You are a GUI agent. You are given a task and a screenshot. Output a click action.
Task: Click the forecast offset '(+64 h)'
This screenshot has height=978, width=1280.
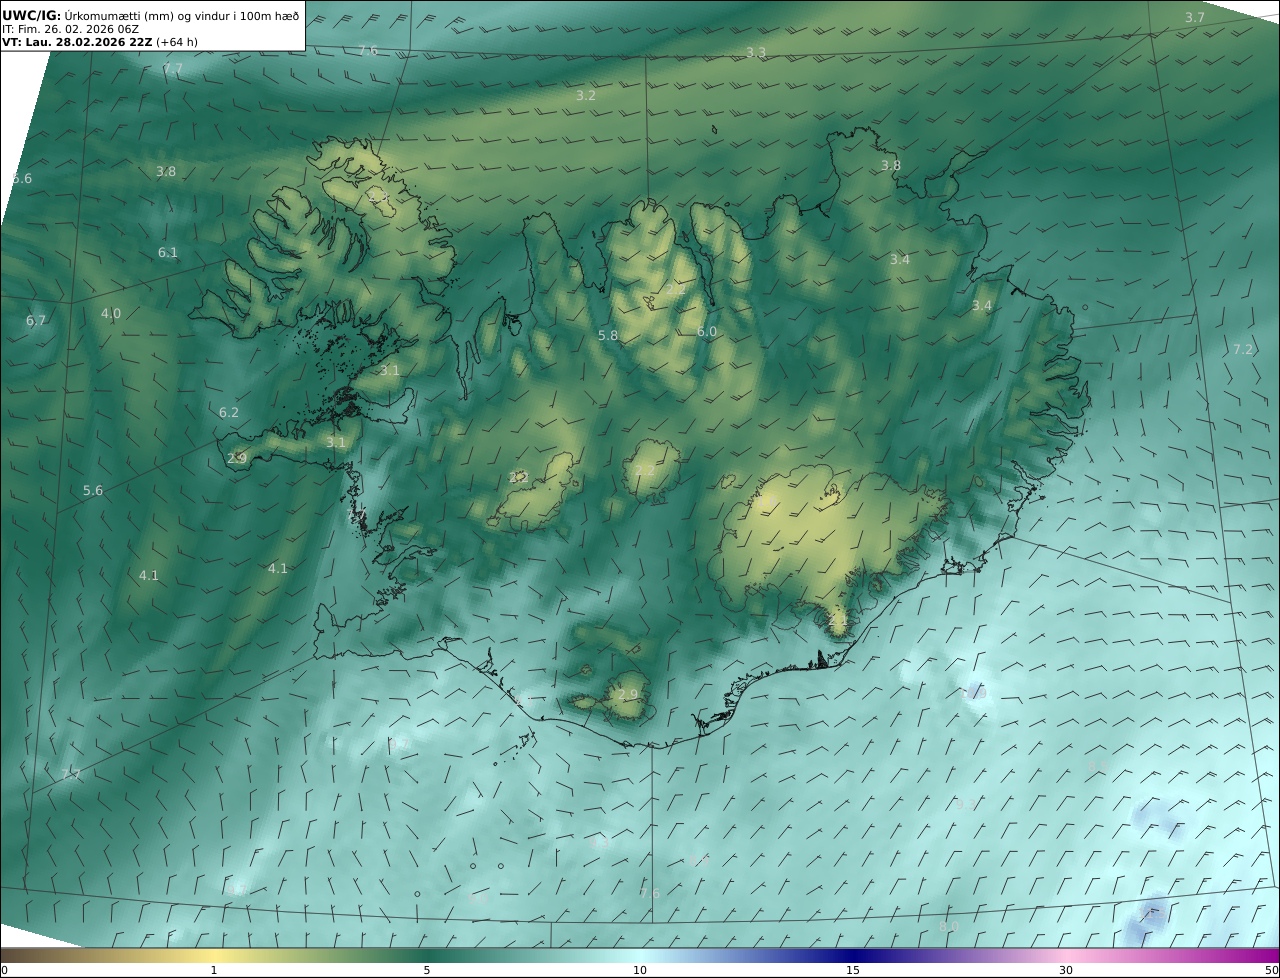coord(177,43)
